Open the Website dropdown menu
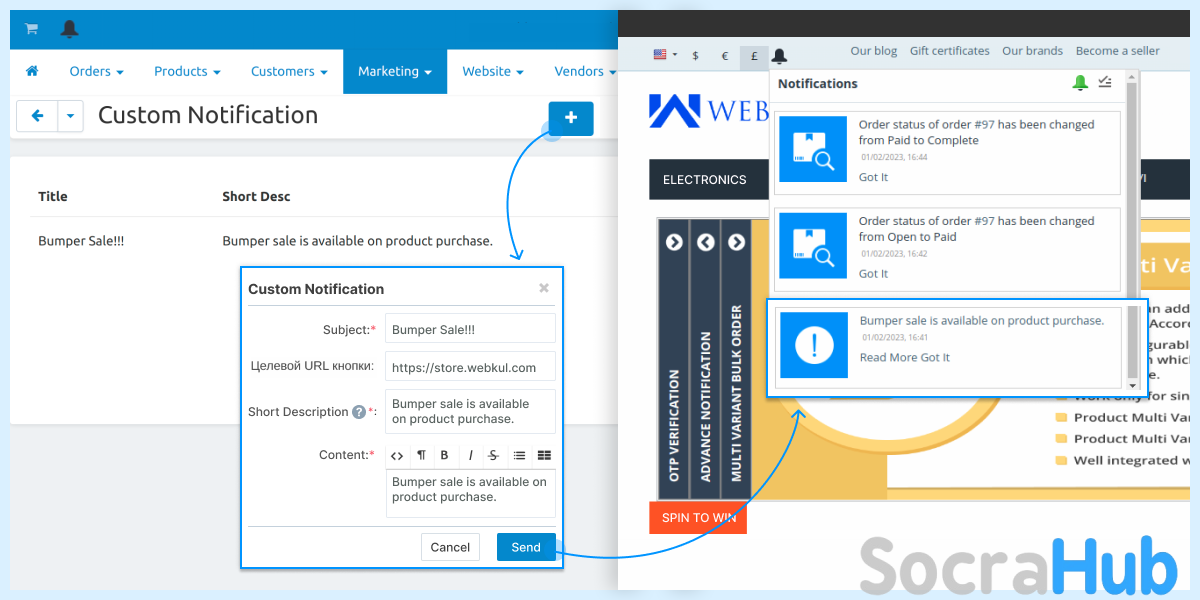 point(493,71)
